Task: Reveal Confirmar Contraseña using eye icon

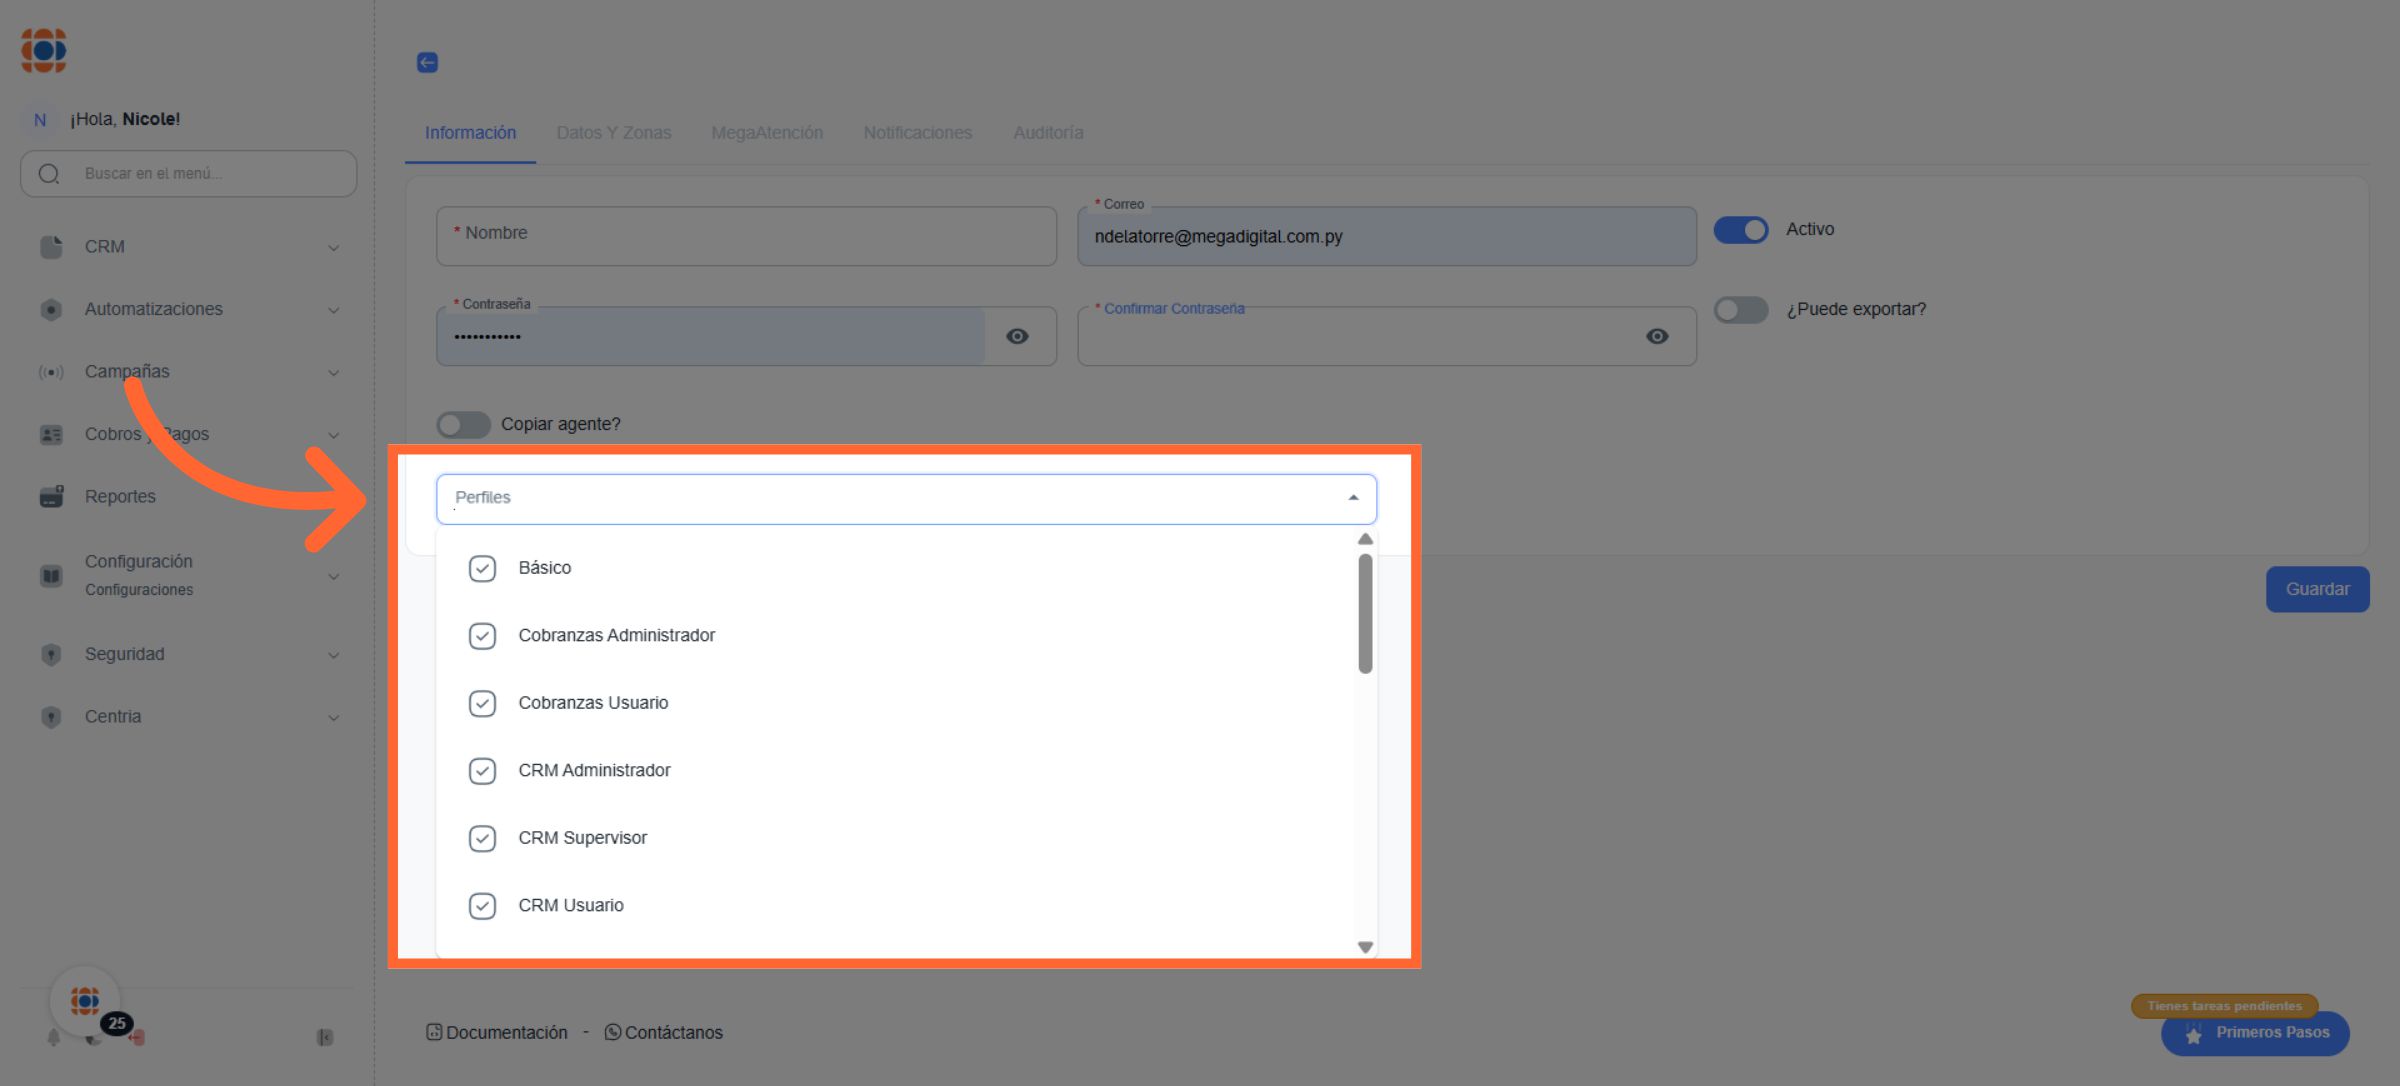Action: (1656, 337)
